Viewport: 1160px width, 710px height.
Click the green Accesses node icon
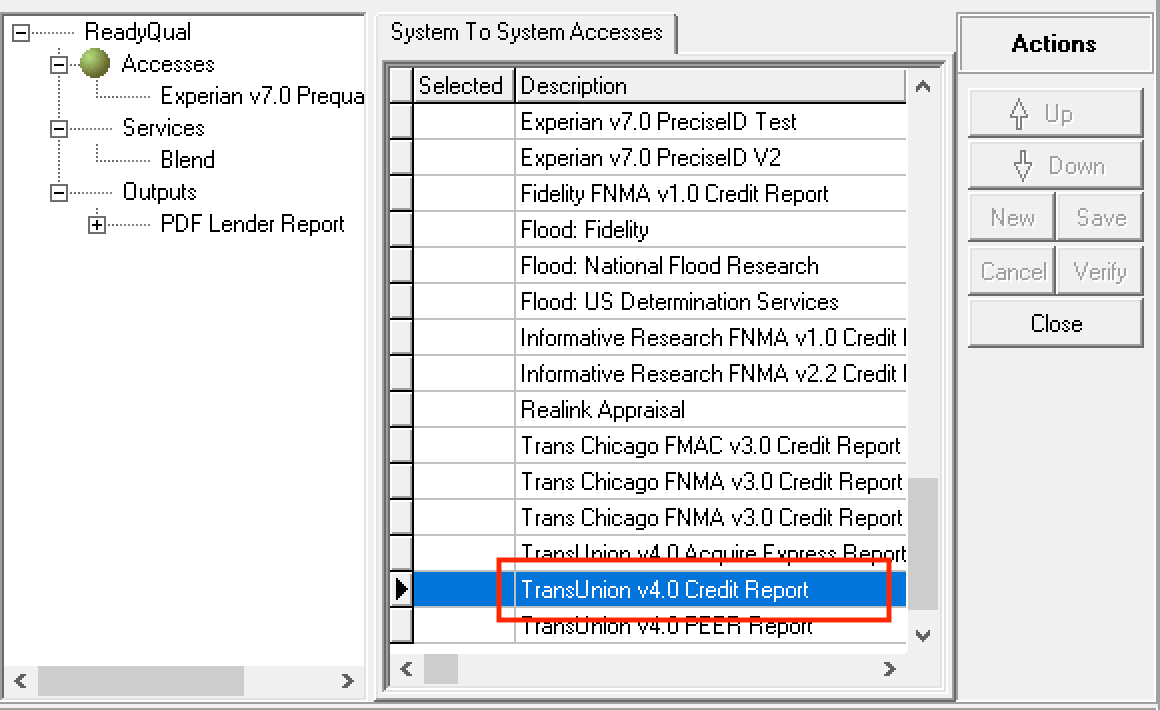95,64
